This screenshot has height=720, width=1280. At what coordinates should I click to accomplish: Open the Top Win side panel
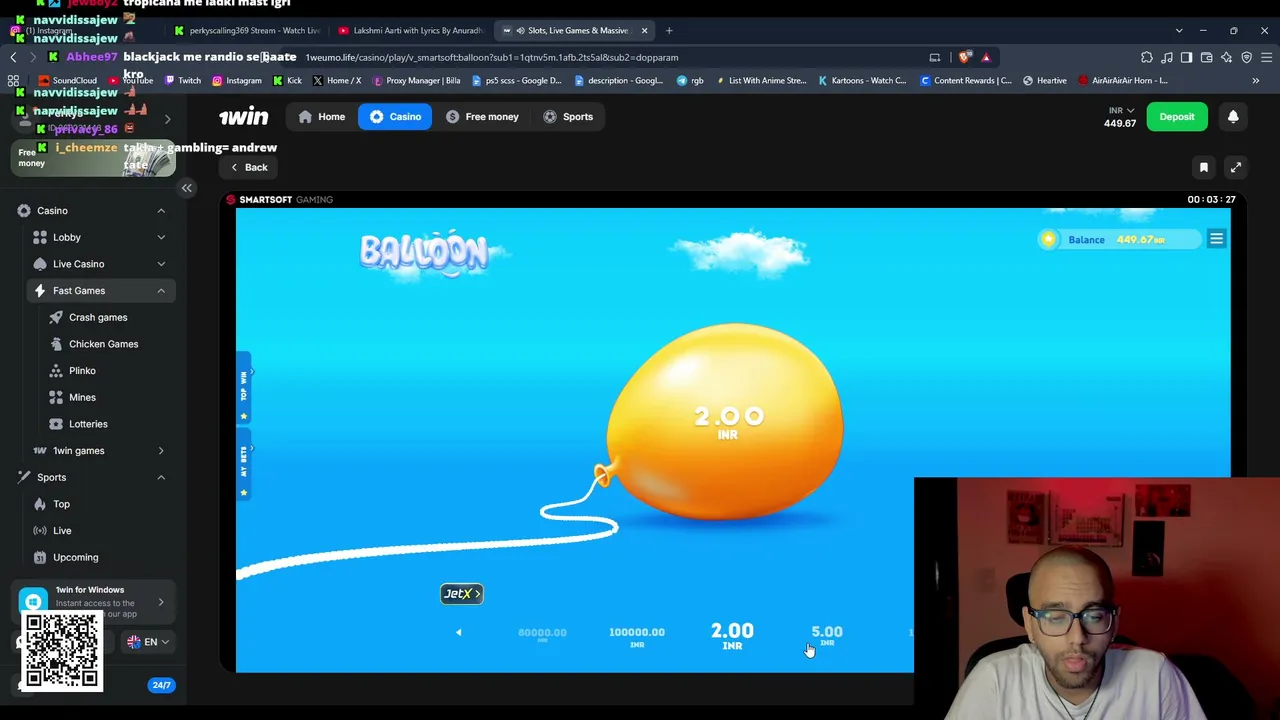pyautogui.click(x=243, y=387)
